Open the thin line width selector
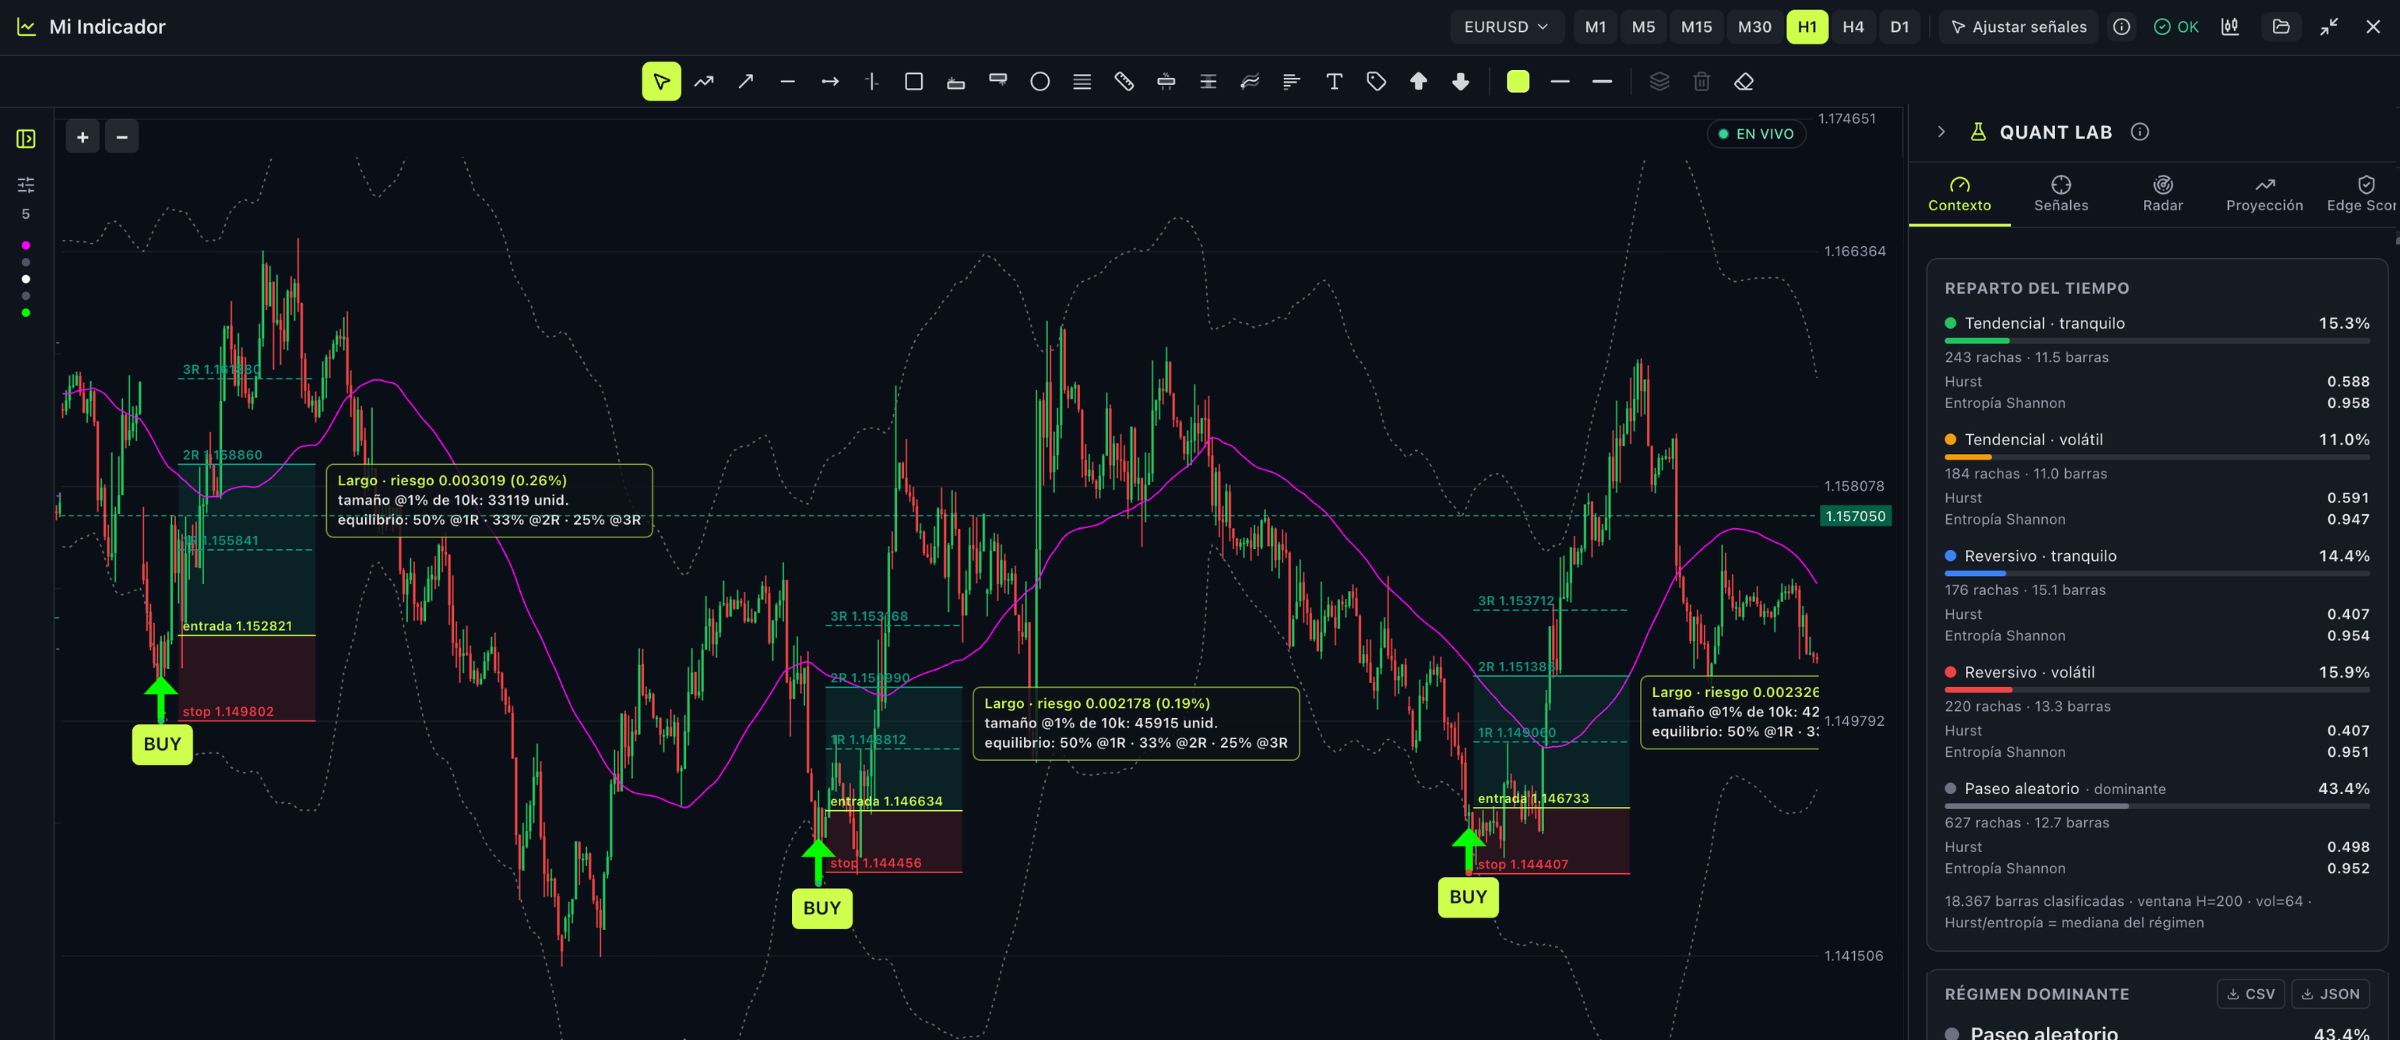This screenshot has height=1040, width=2400. (1560, 82)
